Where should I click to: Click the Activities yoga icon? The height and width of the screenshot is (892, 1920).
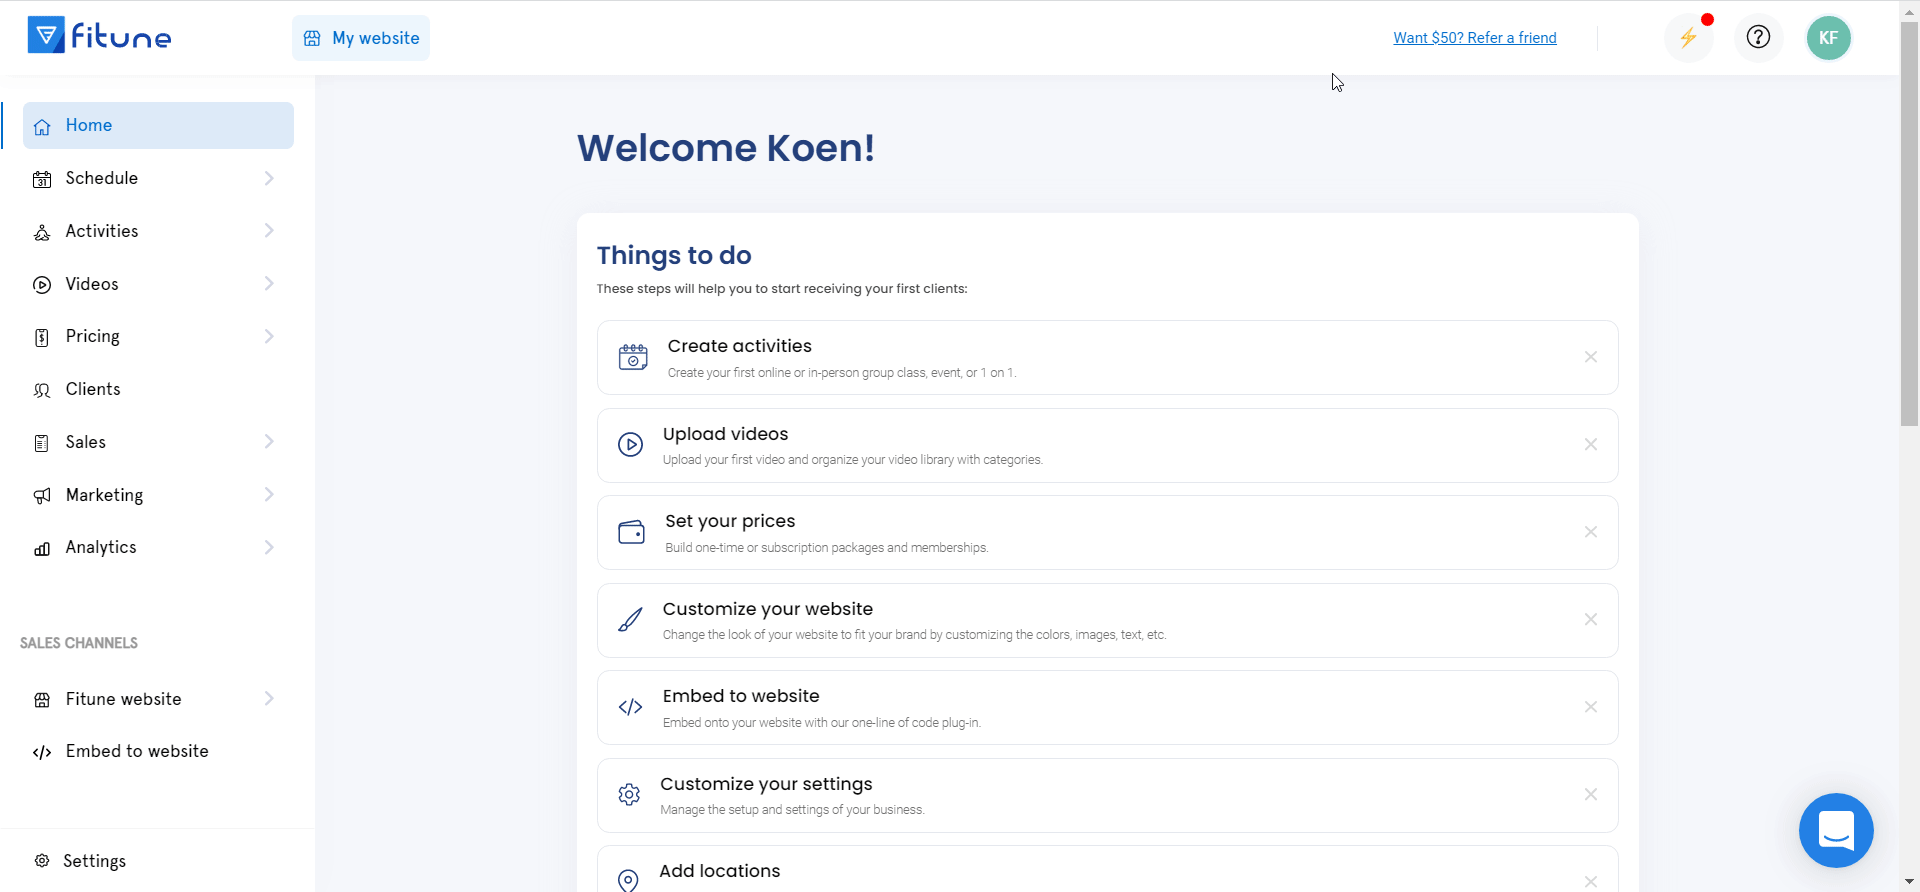point(42,233)
